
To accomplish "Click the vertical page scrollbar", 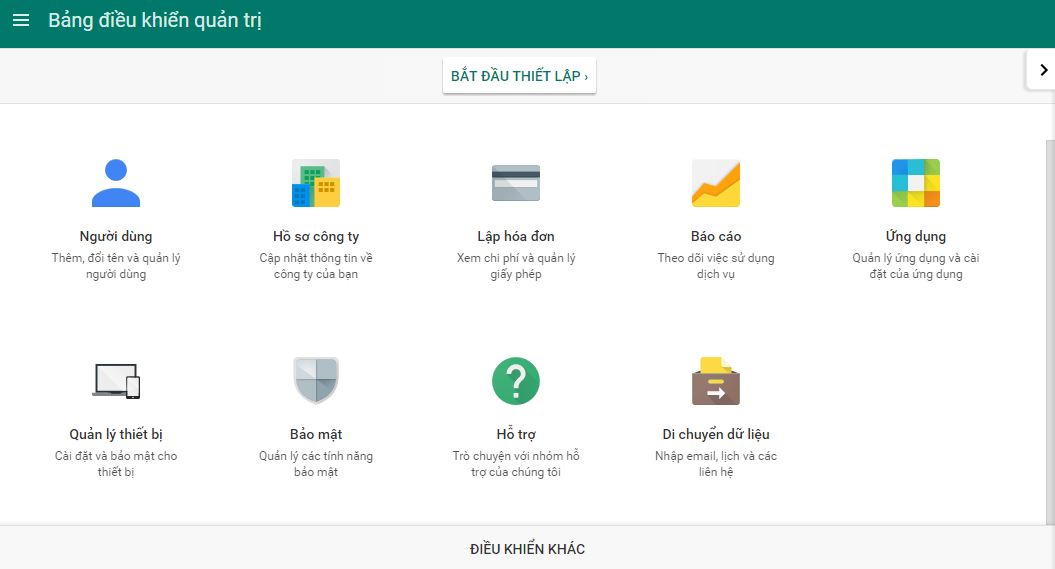I will click(x=1050, y=333).
